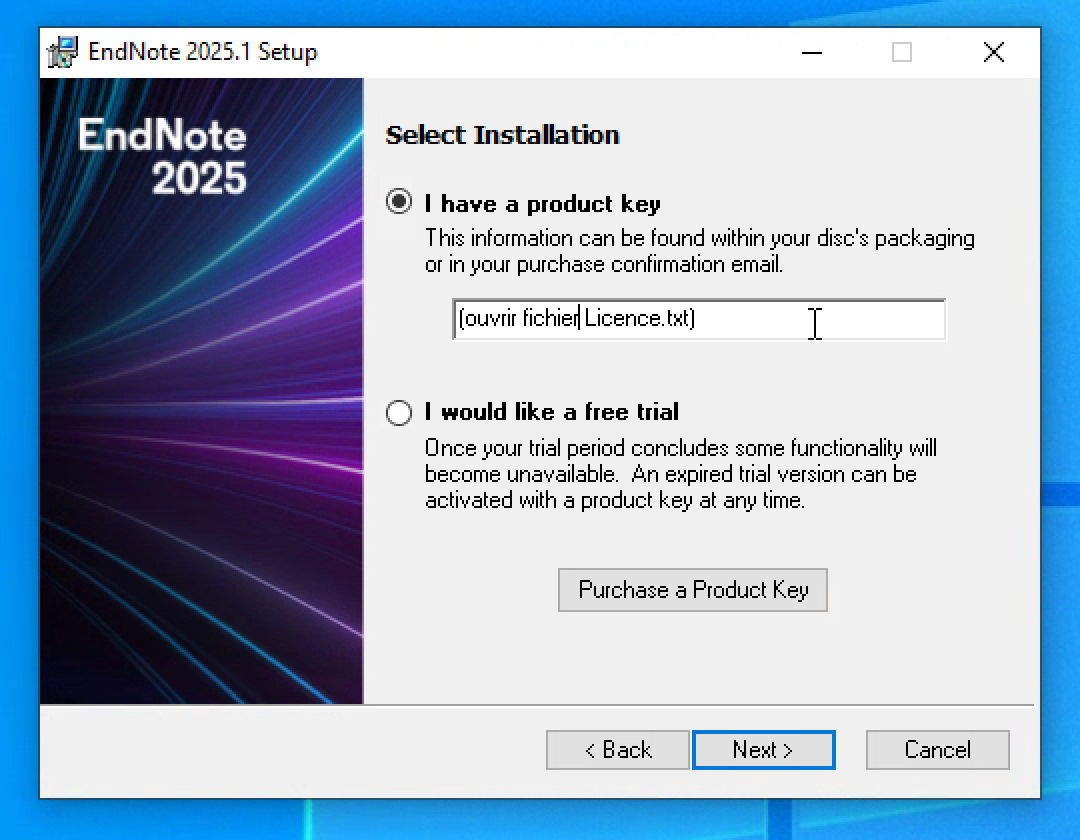Click the purple wave artwork on the left banner
This screenshot has height=840, width=1080.
(200, 450)
